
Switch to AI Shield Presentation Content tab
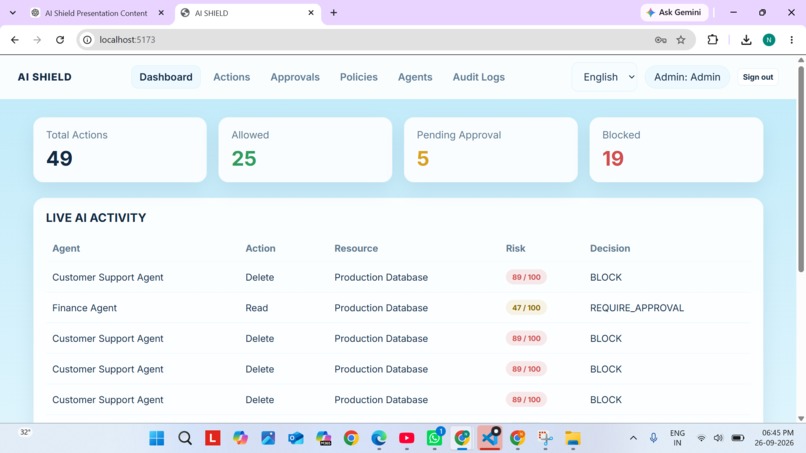(x=96, y=13)
